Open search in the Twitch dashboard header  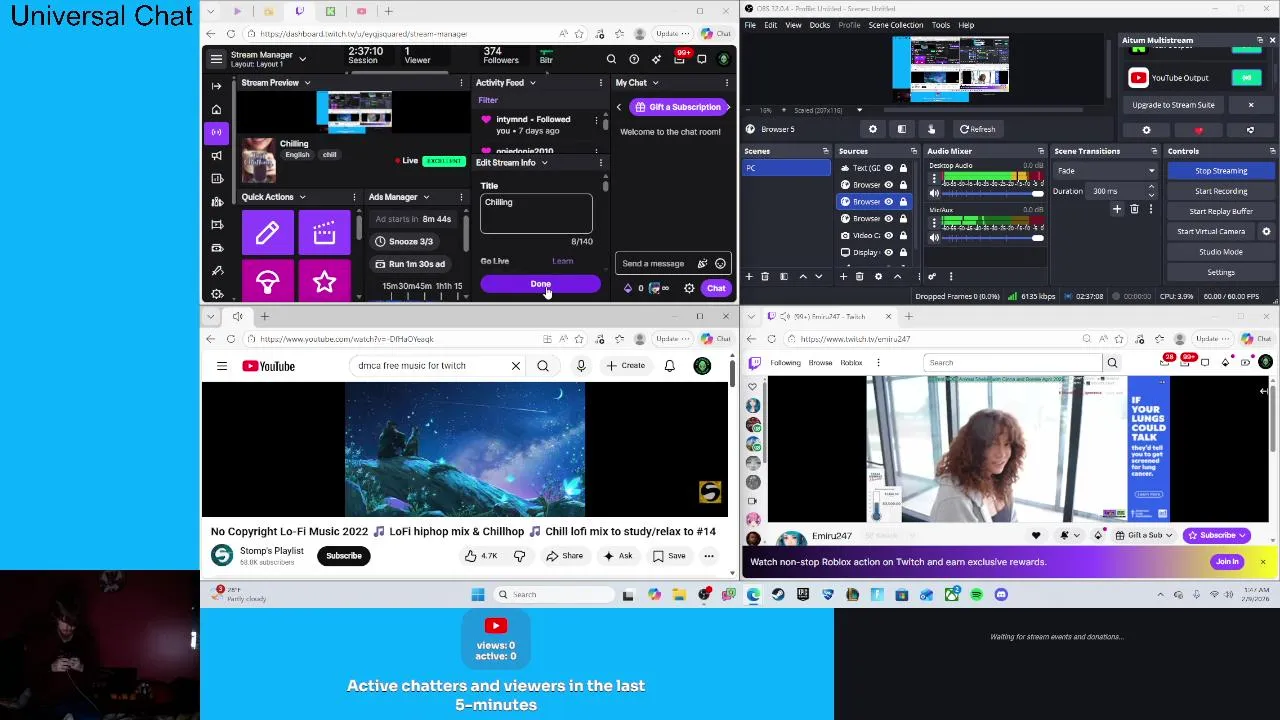[611, 59]
